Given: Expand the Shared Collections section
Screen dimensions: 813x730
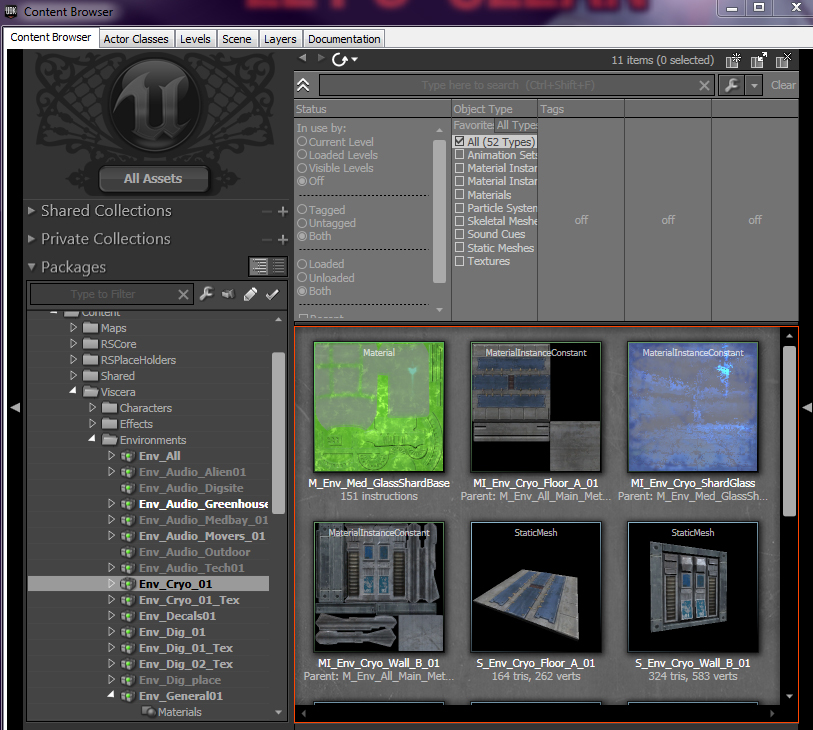Looking at the screenshot, I should point(32,210).
